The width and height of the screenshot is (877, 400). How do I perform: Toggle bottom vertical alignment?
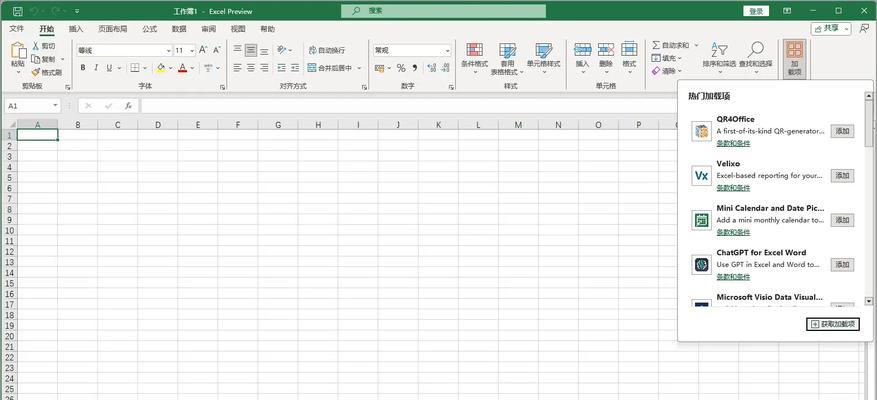point(264,50)
